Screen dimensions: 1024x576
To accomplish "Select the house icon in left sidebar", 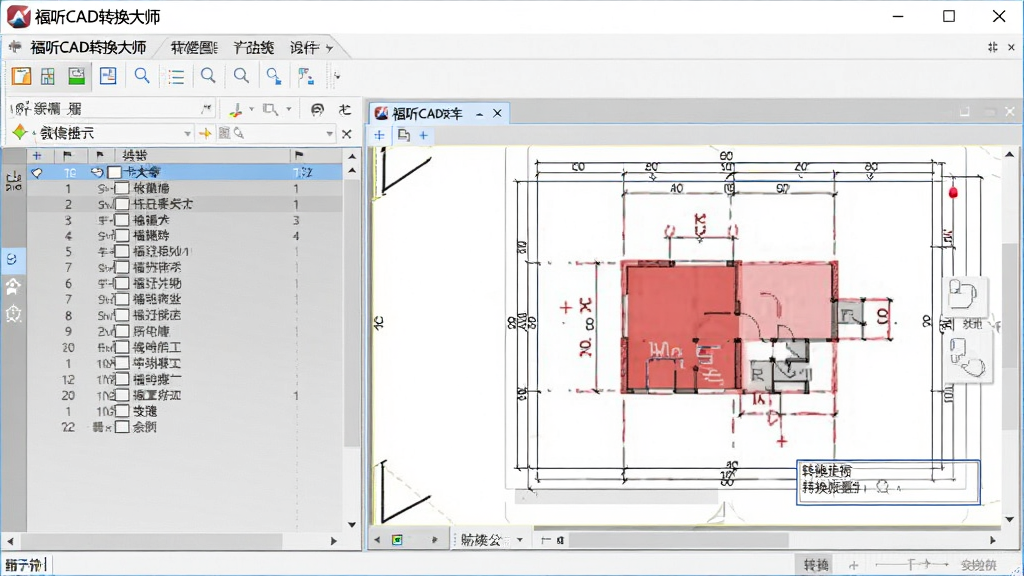I will (x=12, y=286).
